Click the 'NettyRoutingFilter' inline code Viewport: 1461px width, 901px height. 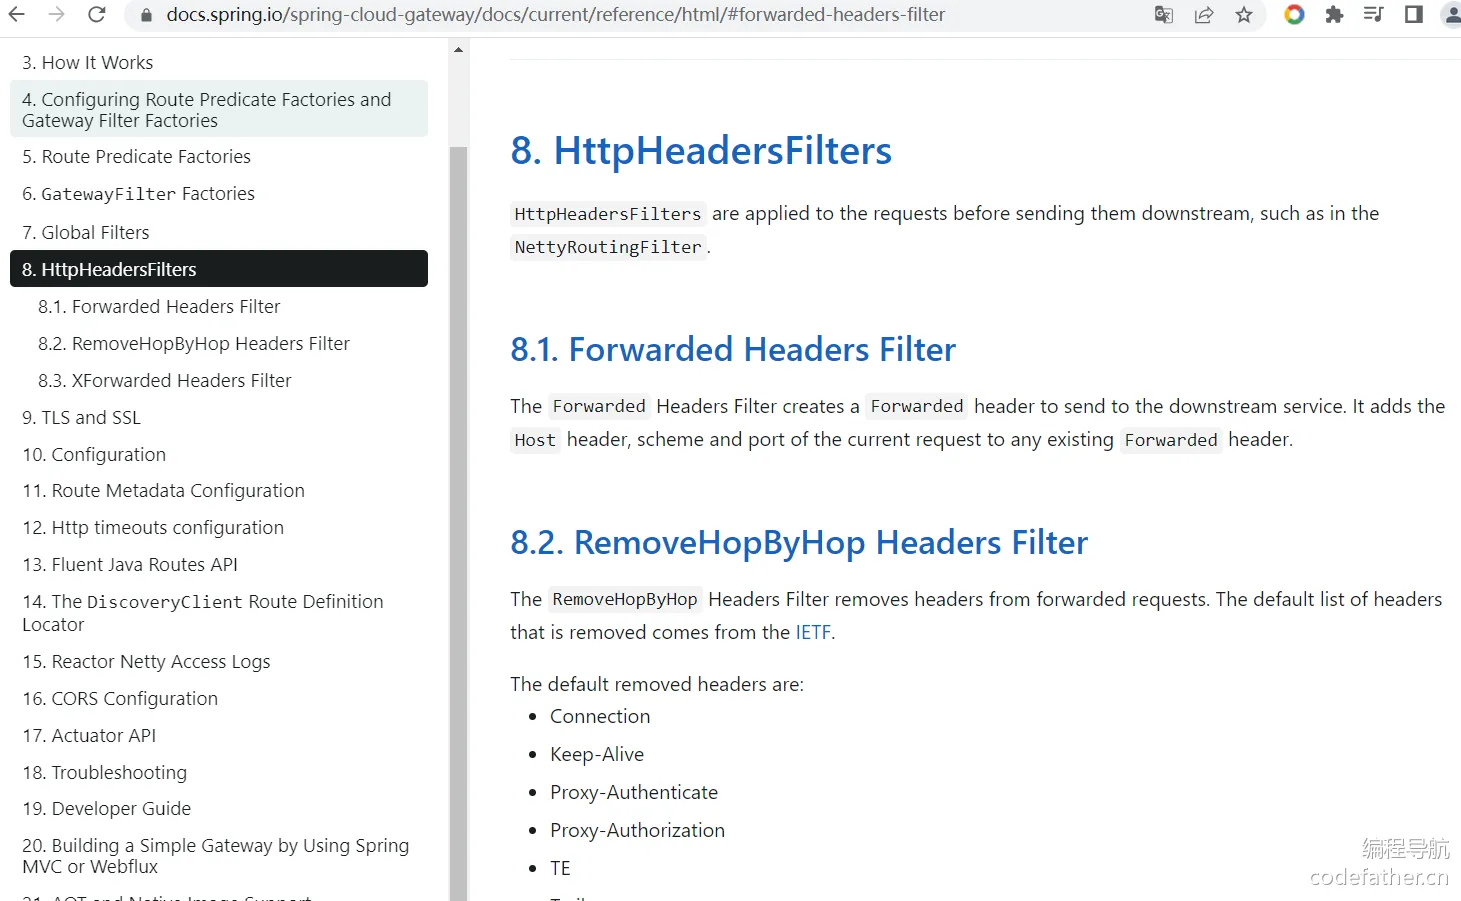coord(608,247)
